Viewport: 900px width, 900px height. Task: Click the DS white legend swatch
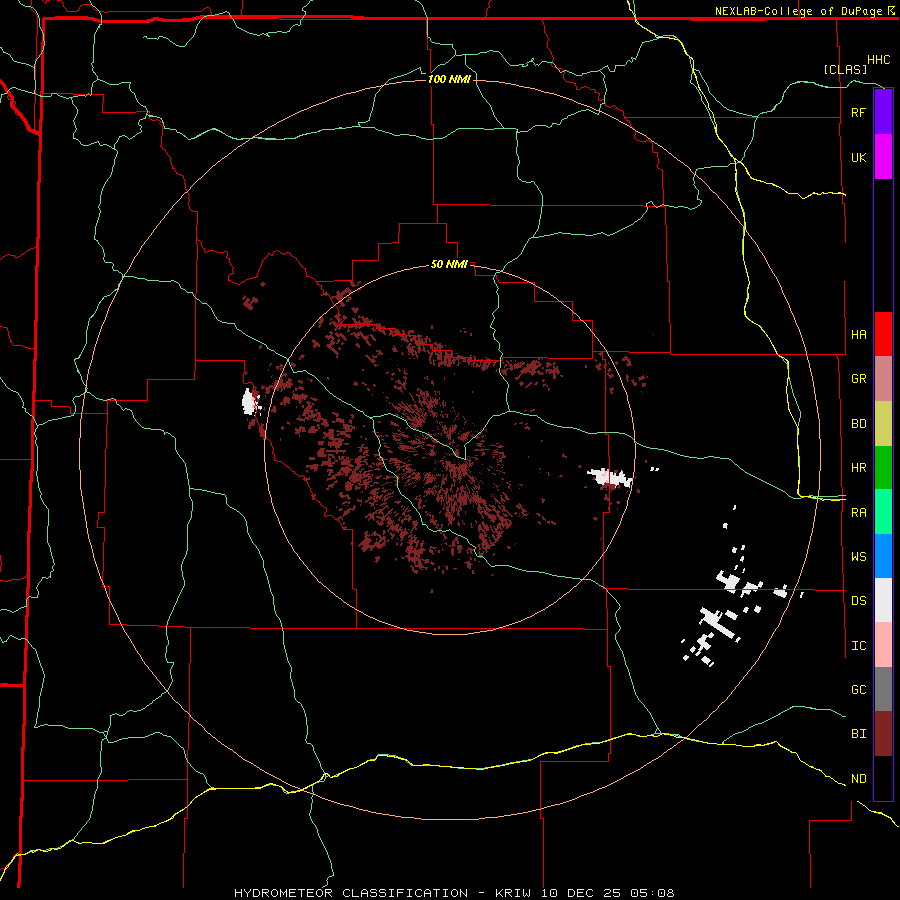pyautogui.click(x=883, y=600)
